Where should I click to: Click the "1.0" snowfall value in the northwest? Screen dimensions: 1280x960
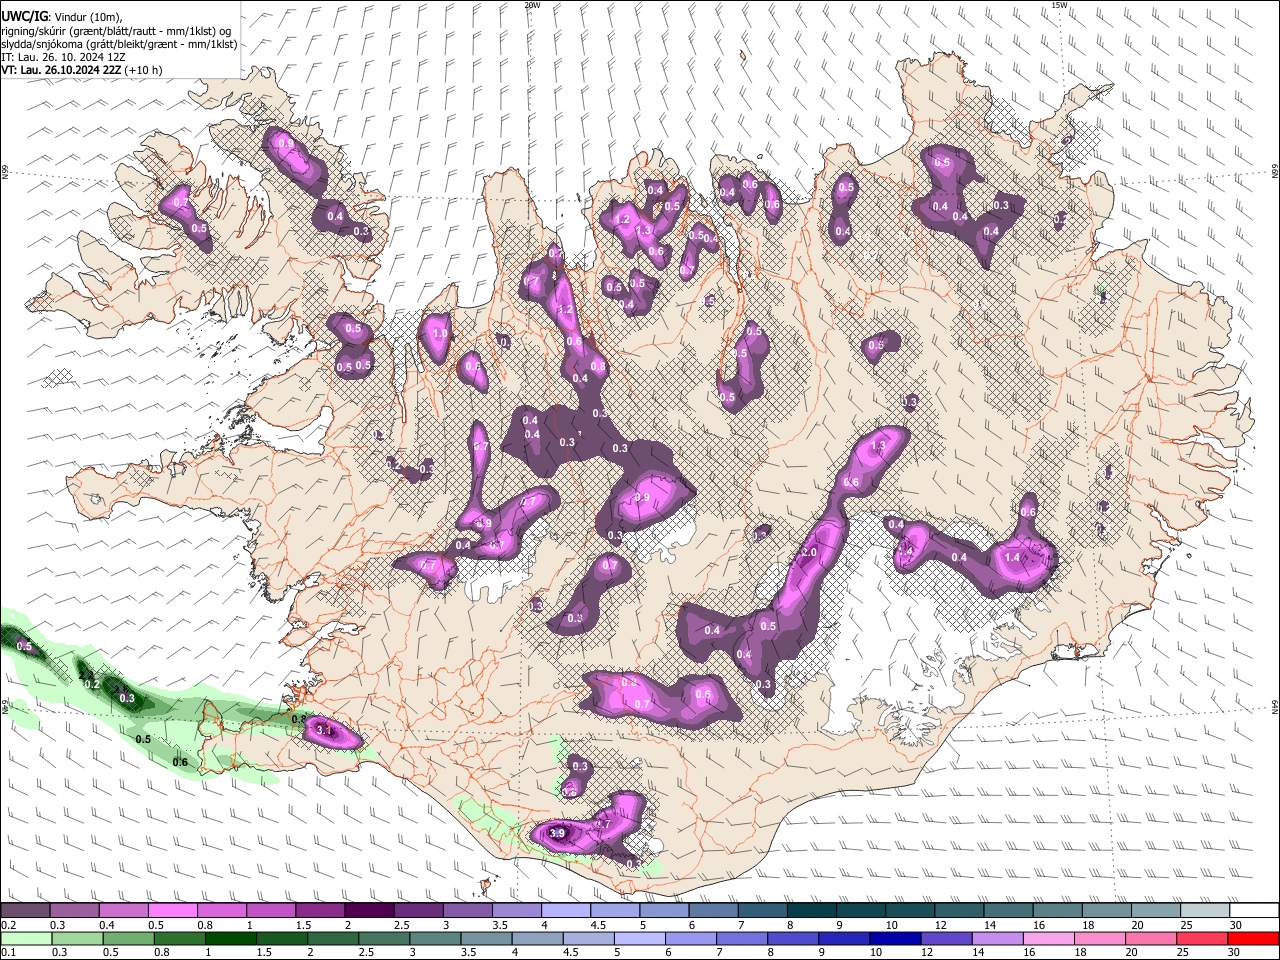tap(440, 334)
